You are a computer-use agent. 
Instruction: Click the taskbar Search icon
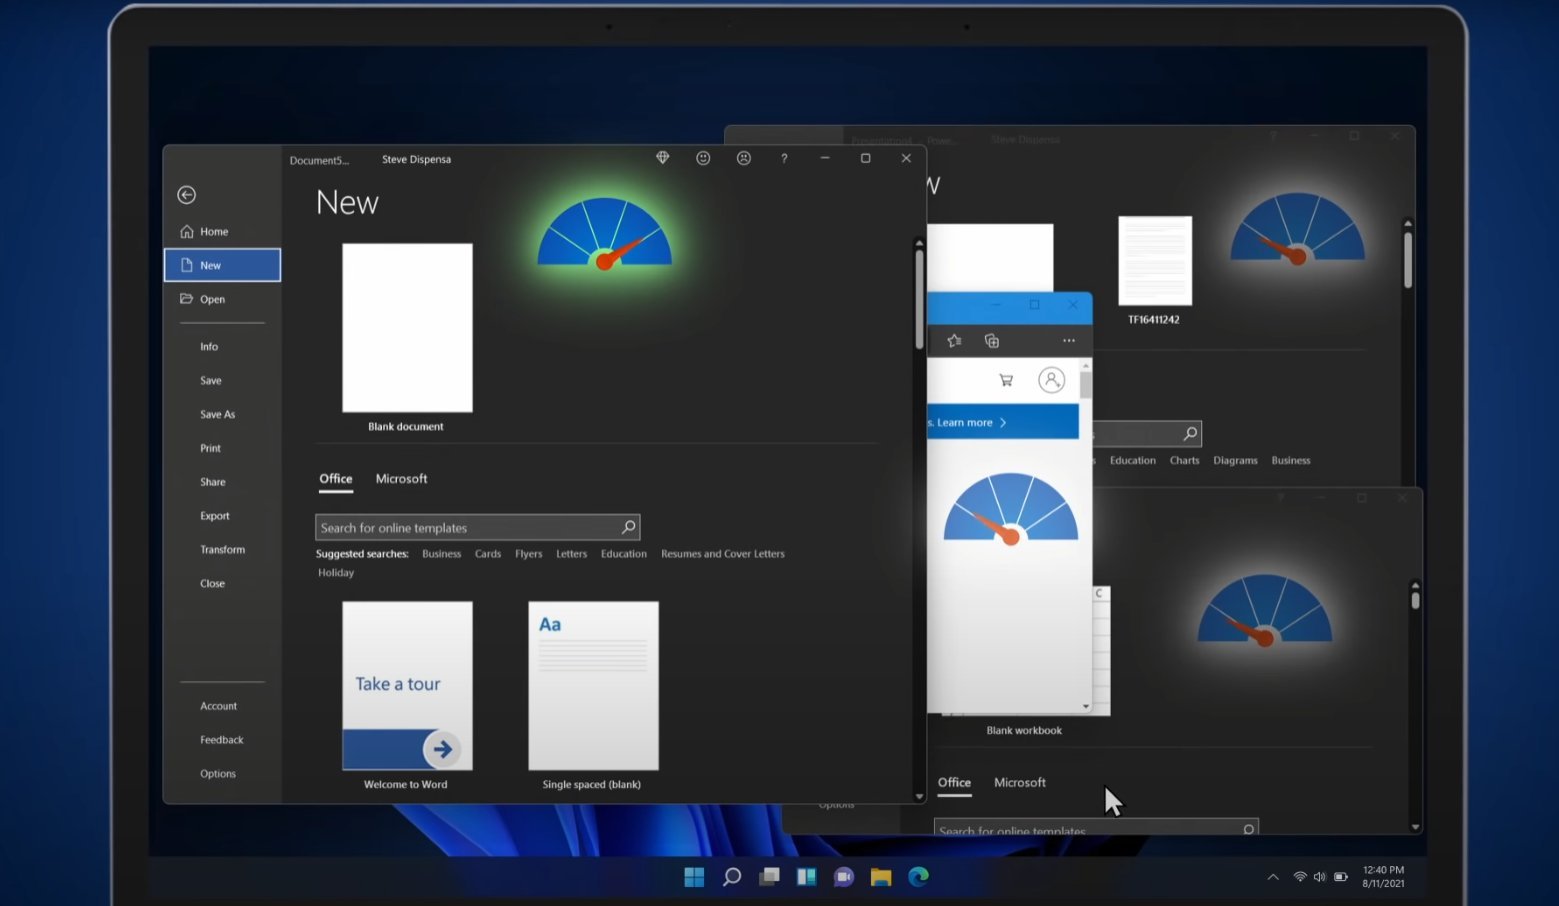pos(732,877)
